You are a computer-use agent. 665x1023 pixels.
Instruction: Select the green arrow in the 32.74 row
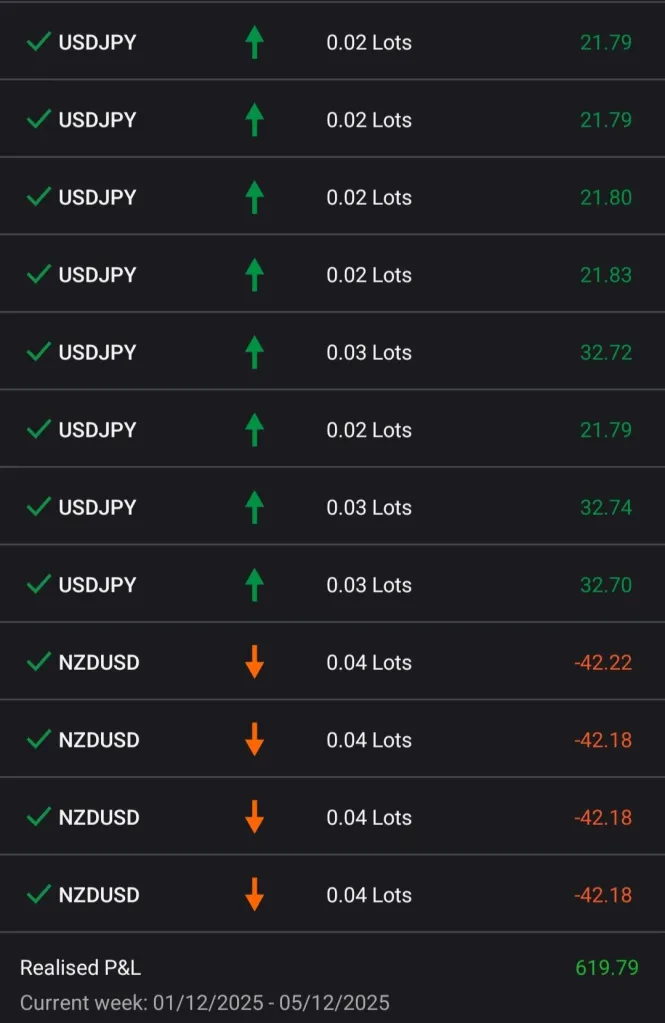tap(254, 507)
